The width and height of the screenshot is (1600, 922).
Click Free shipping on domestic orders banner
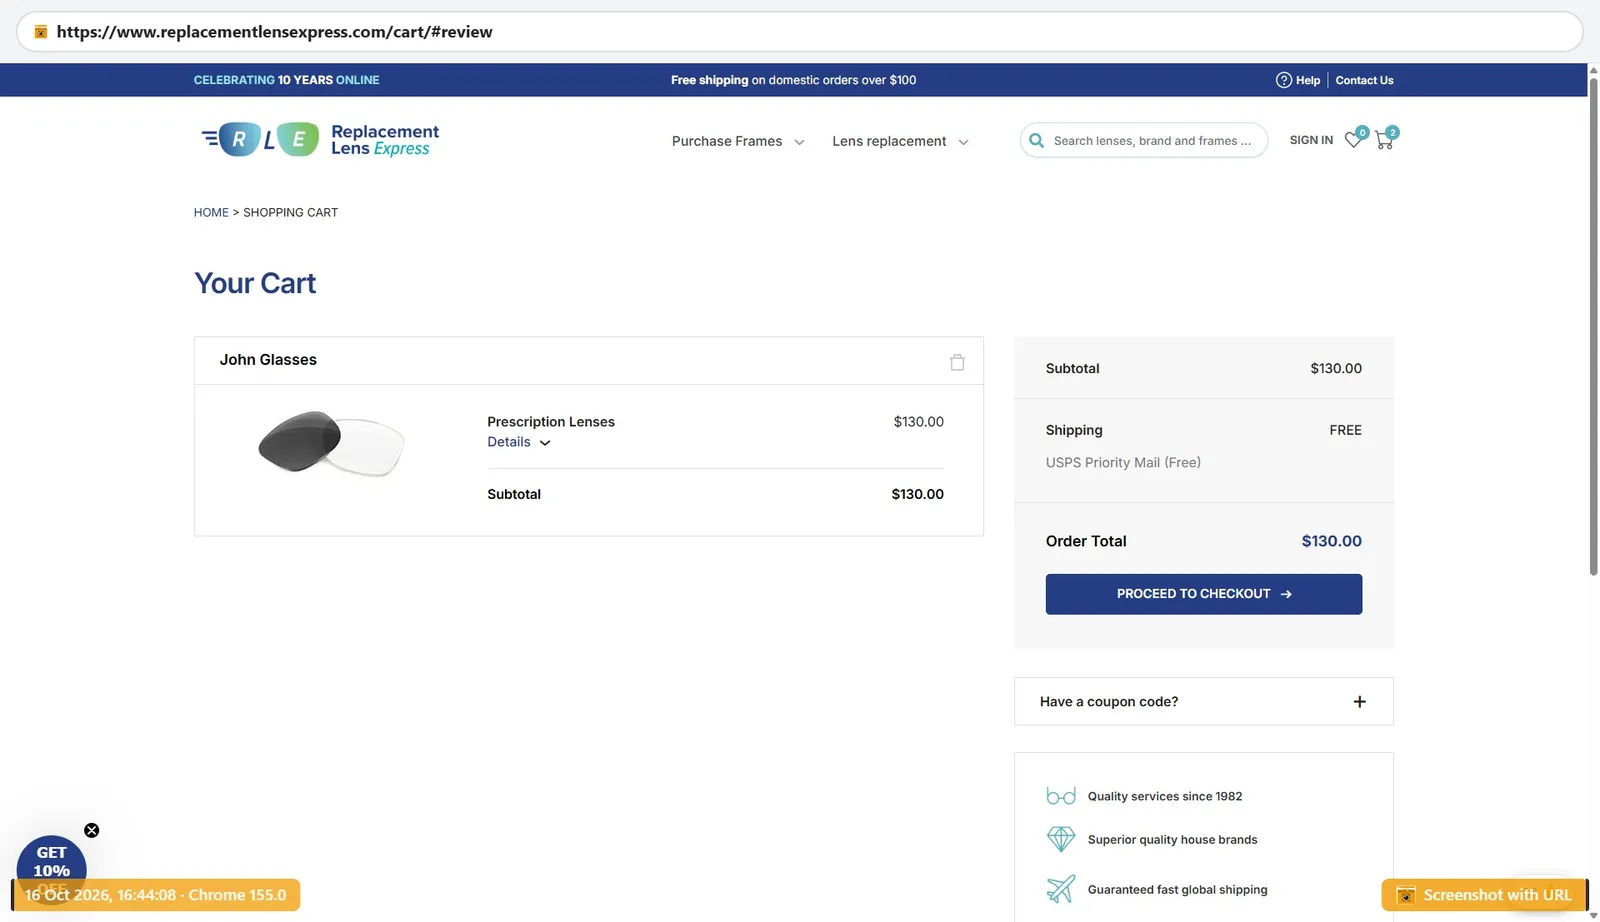(x=793, y=80)
